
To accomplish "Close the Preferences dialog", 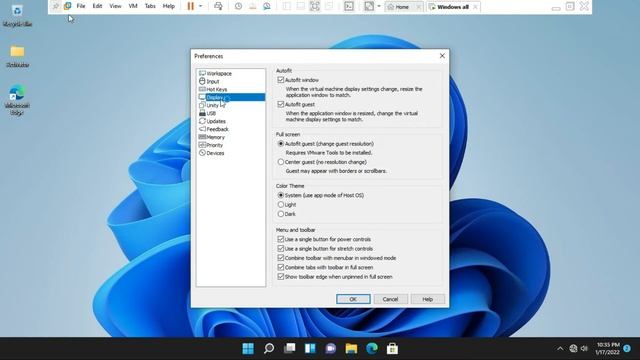I will (442, 56).
